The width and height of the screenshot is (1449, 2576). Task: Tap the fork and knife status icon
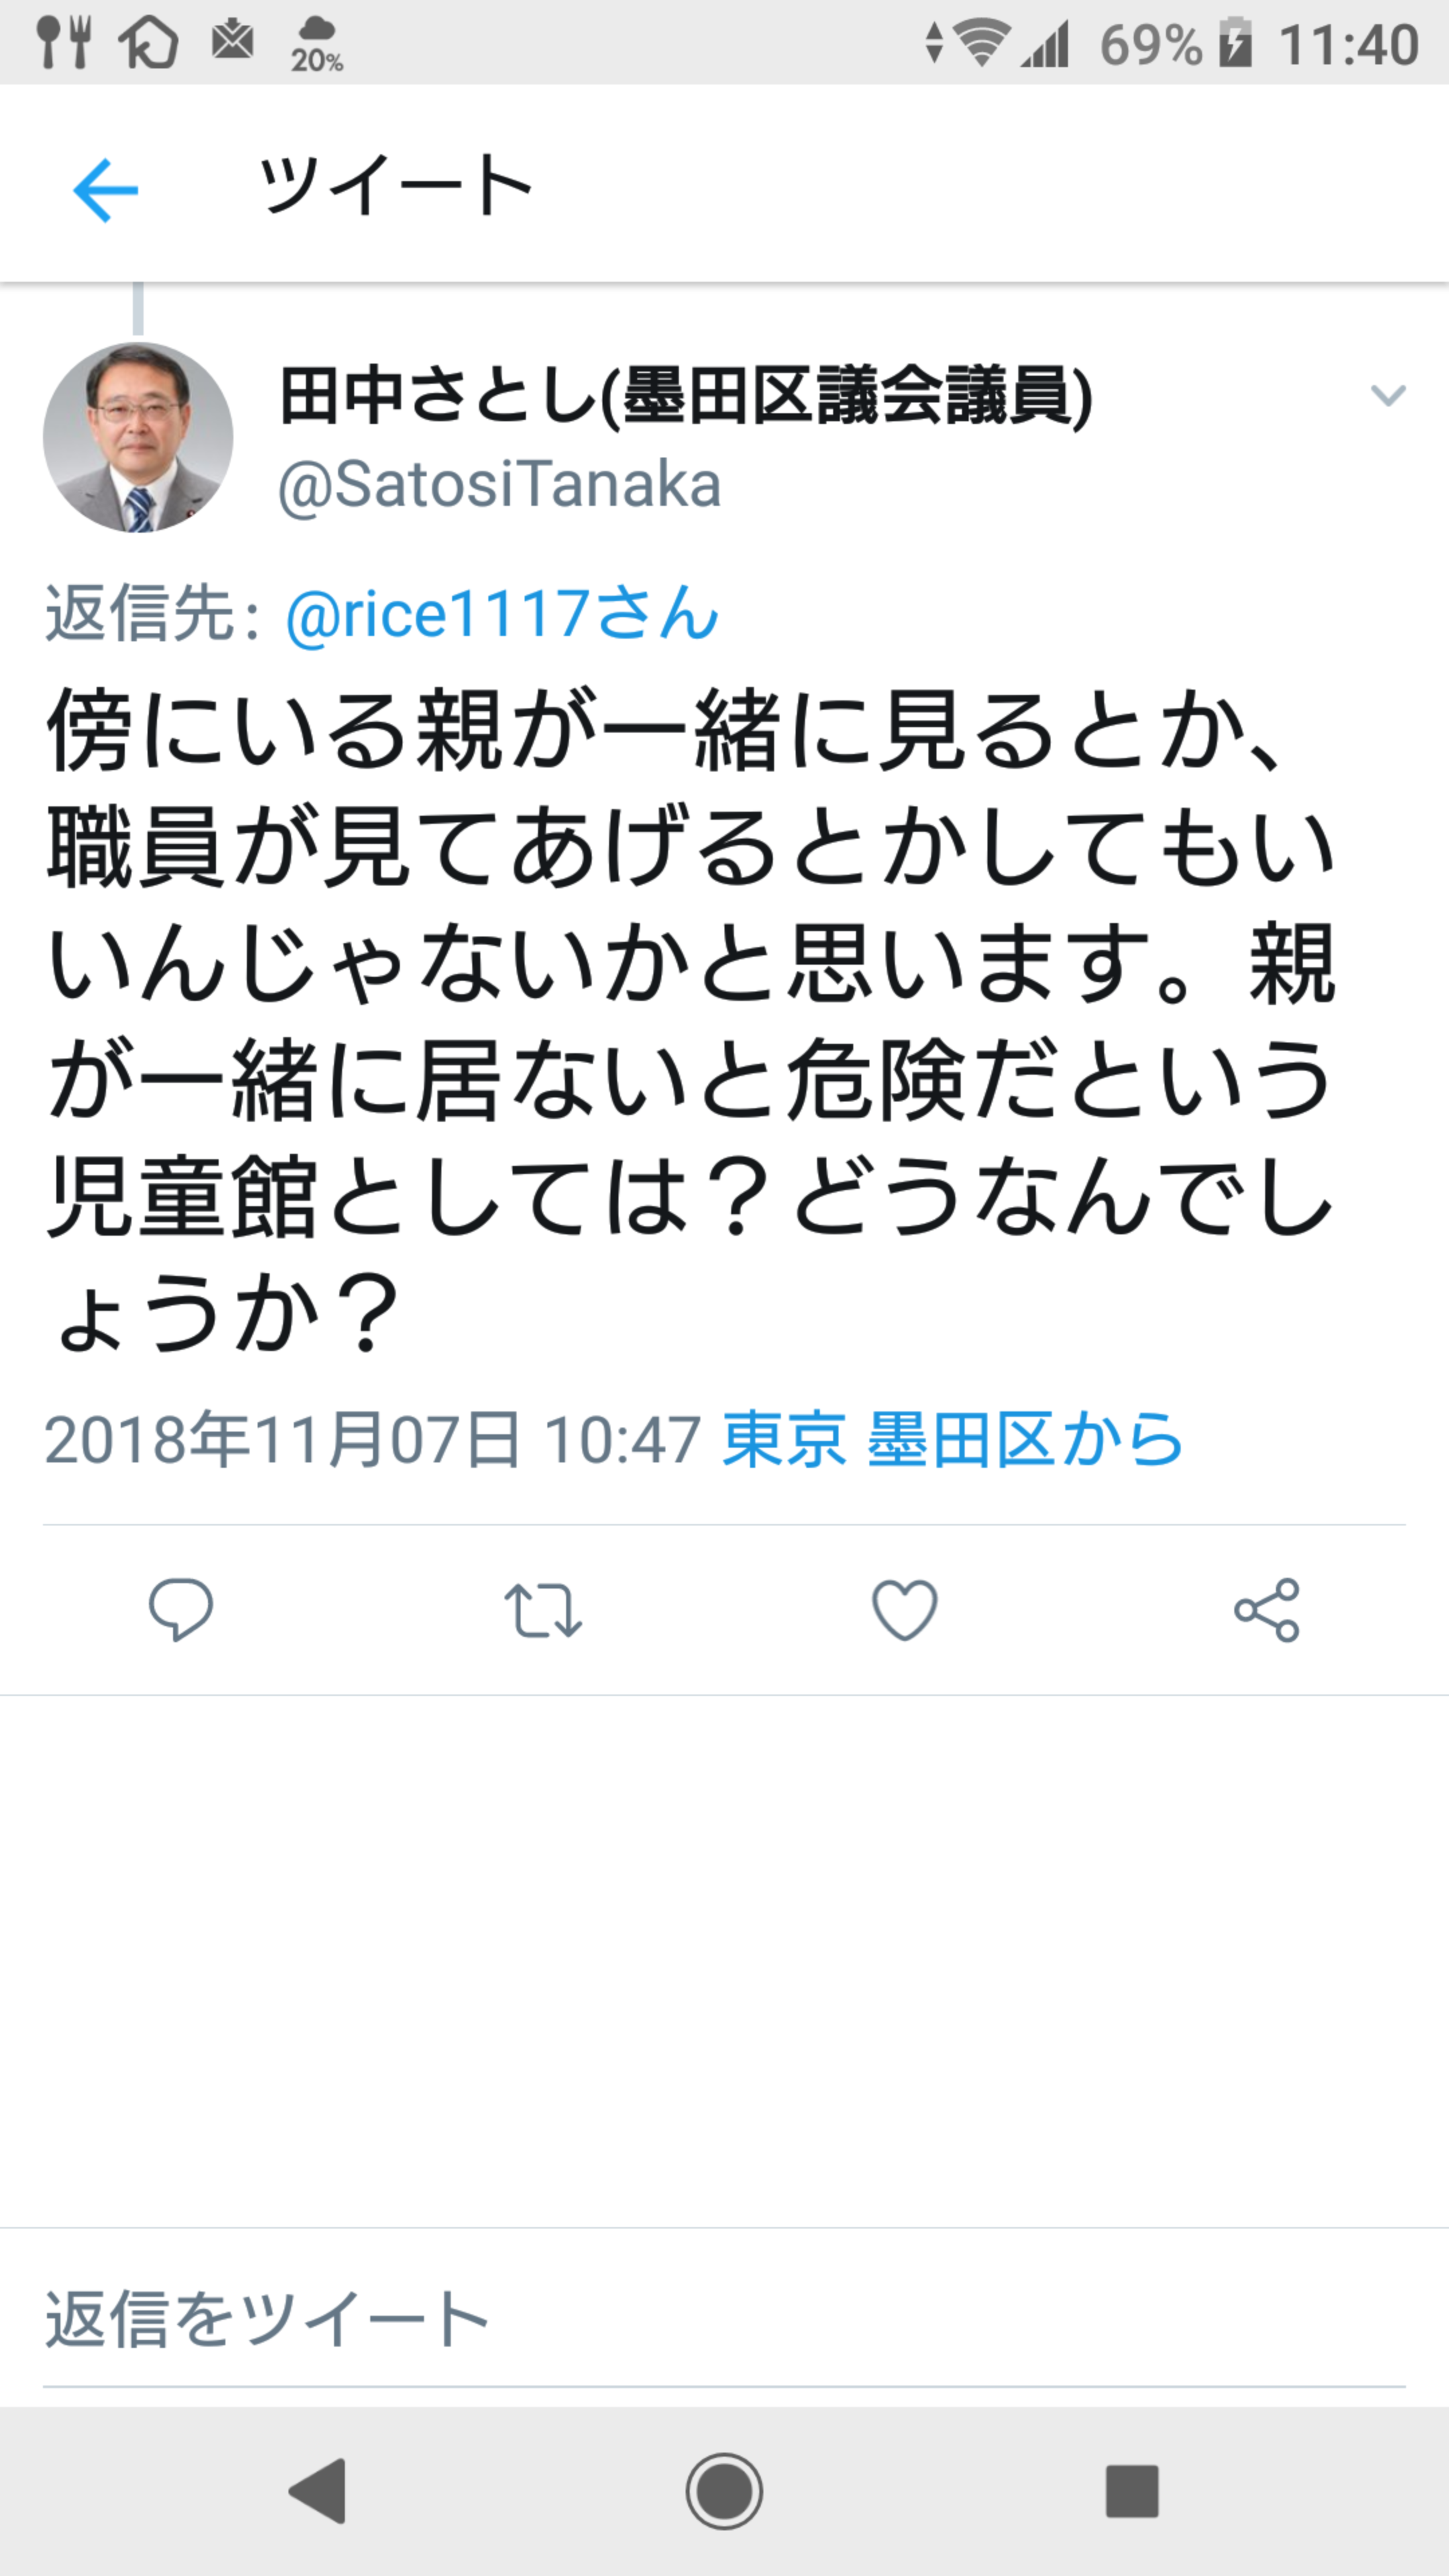tap(64, 42)
